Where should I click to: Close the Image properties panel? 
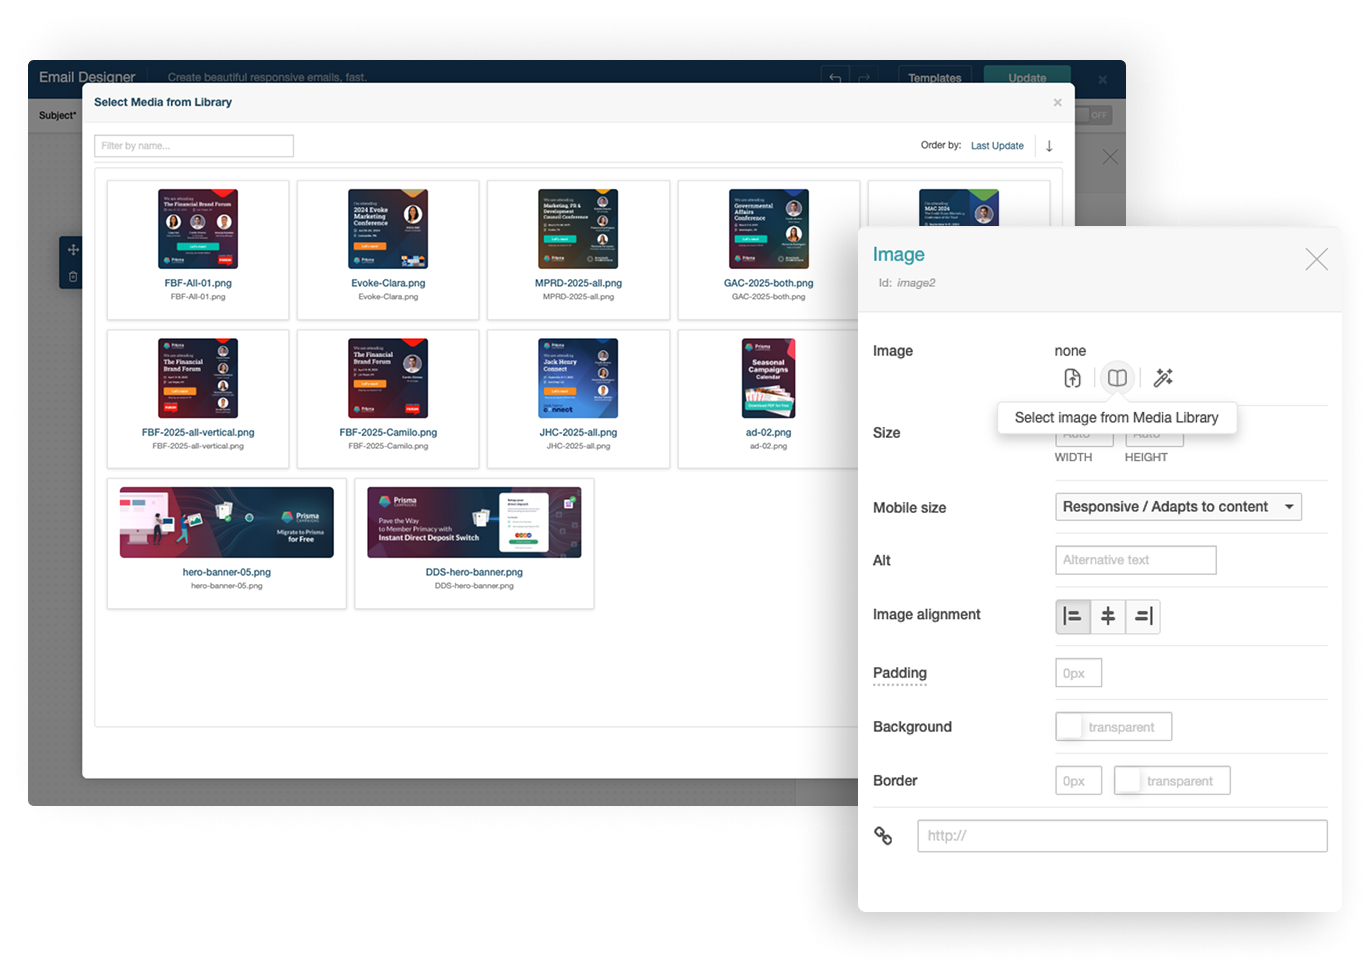pos(1316,260)
